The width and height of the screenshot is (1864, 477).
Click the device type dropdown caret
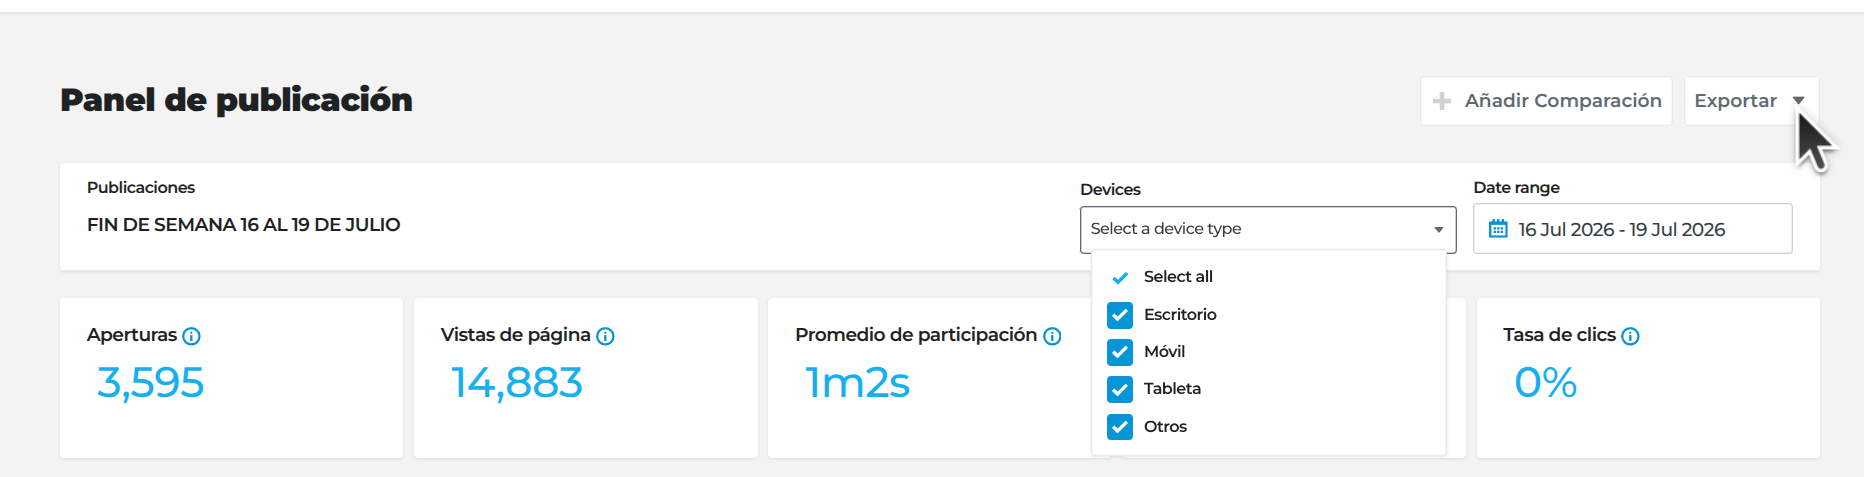(x=1438, y=230)
